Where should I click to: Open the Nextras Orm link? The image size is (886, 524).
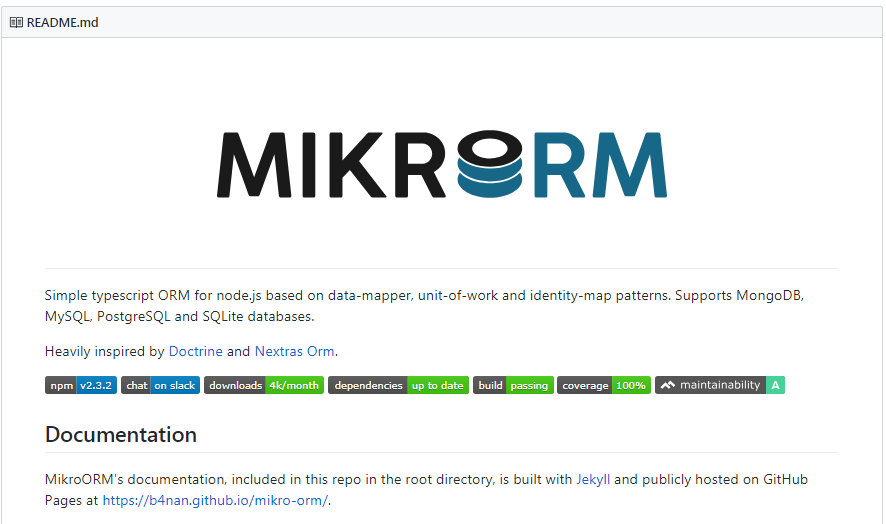pos(294,352)
